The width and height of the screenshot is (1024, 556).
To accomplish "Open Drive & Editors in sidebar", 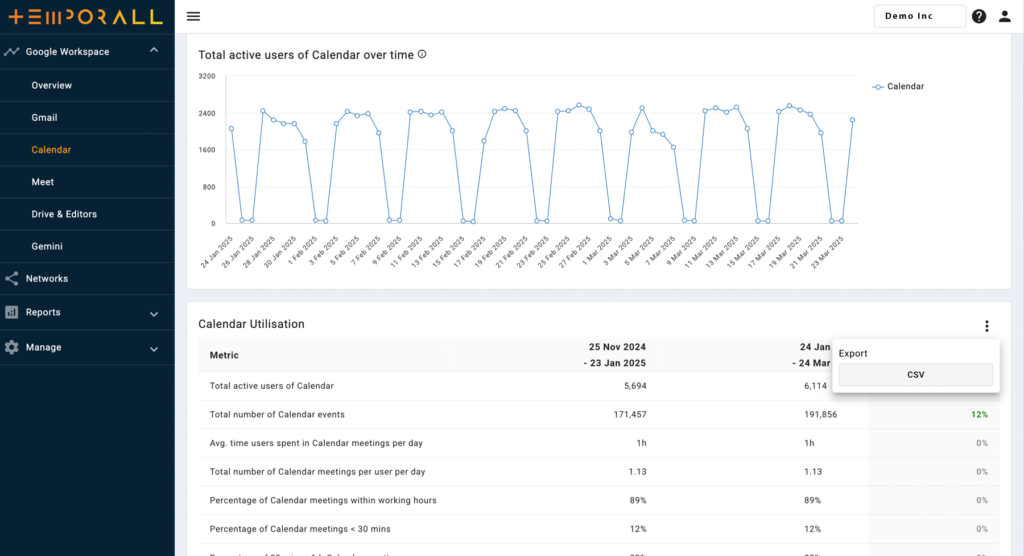I will tap(64, 214).
